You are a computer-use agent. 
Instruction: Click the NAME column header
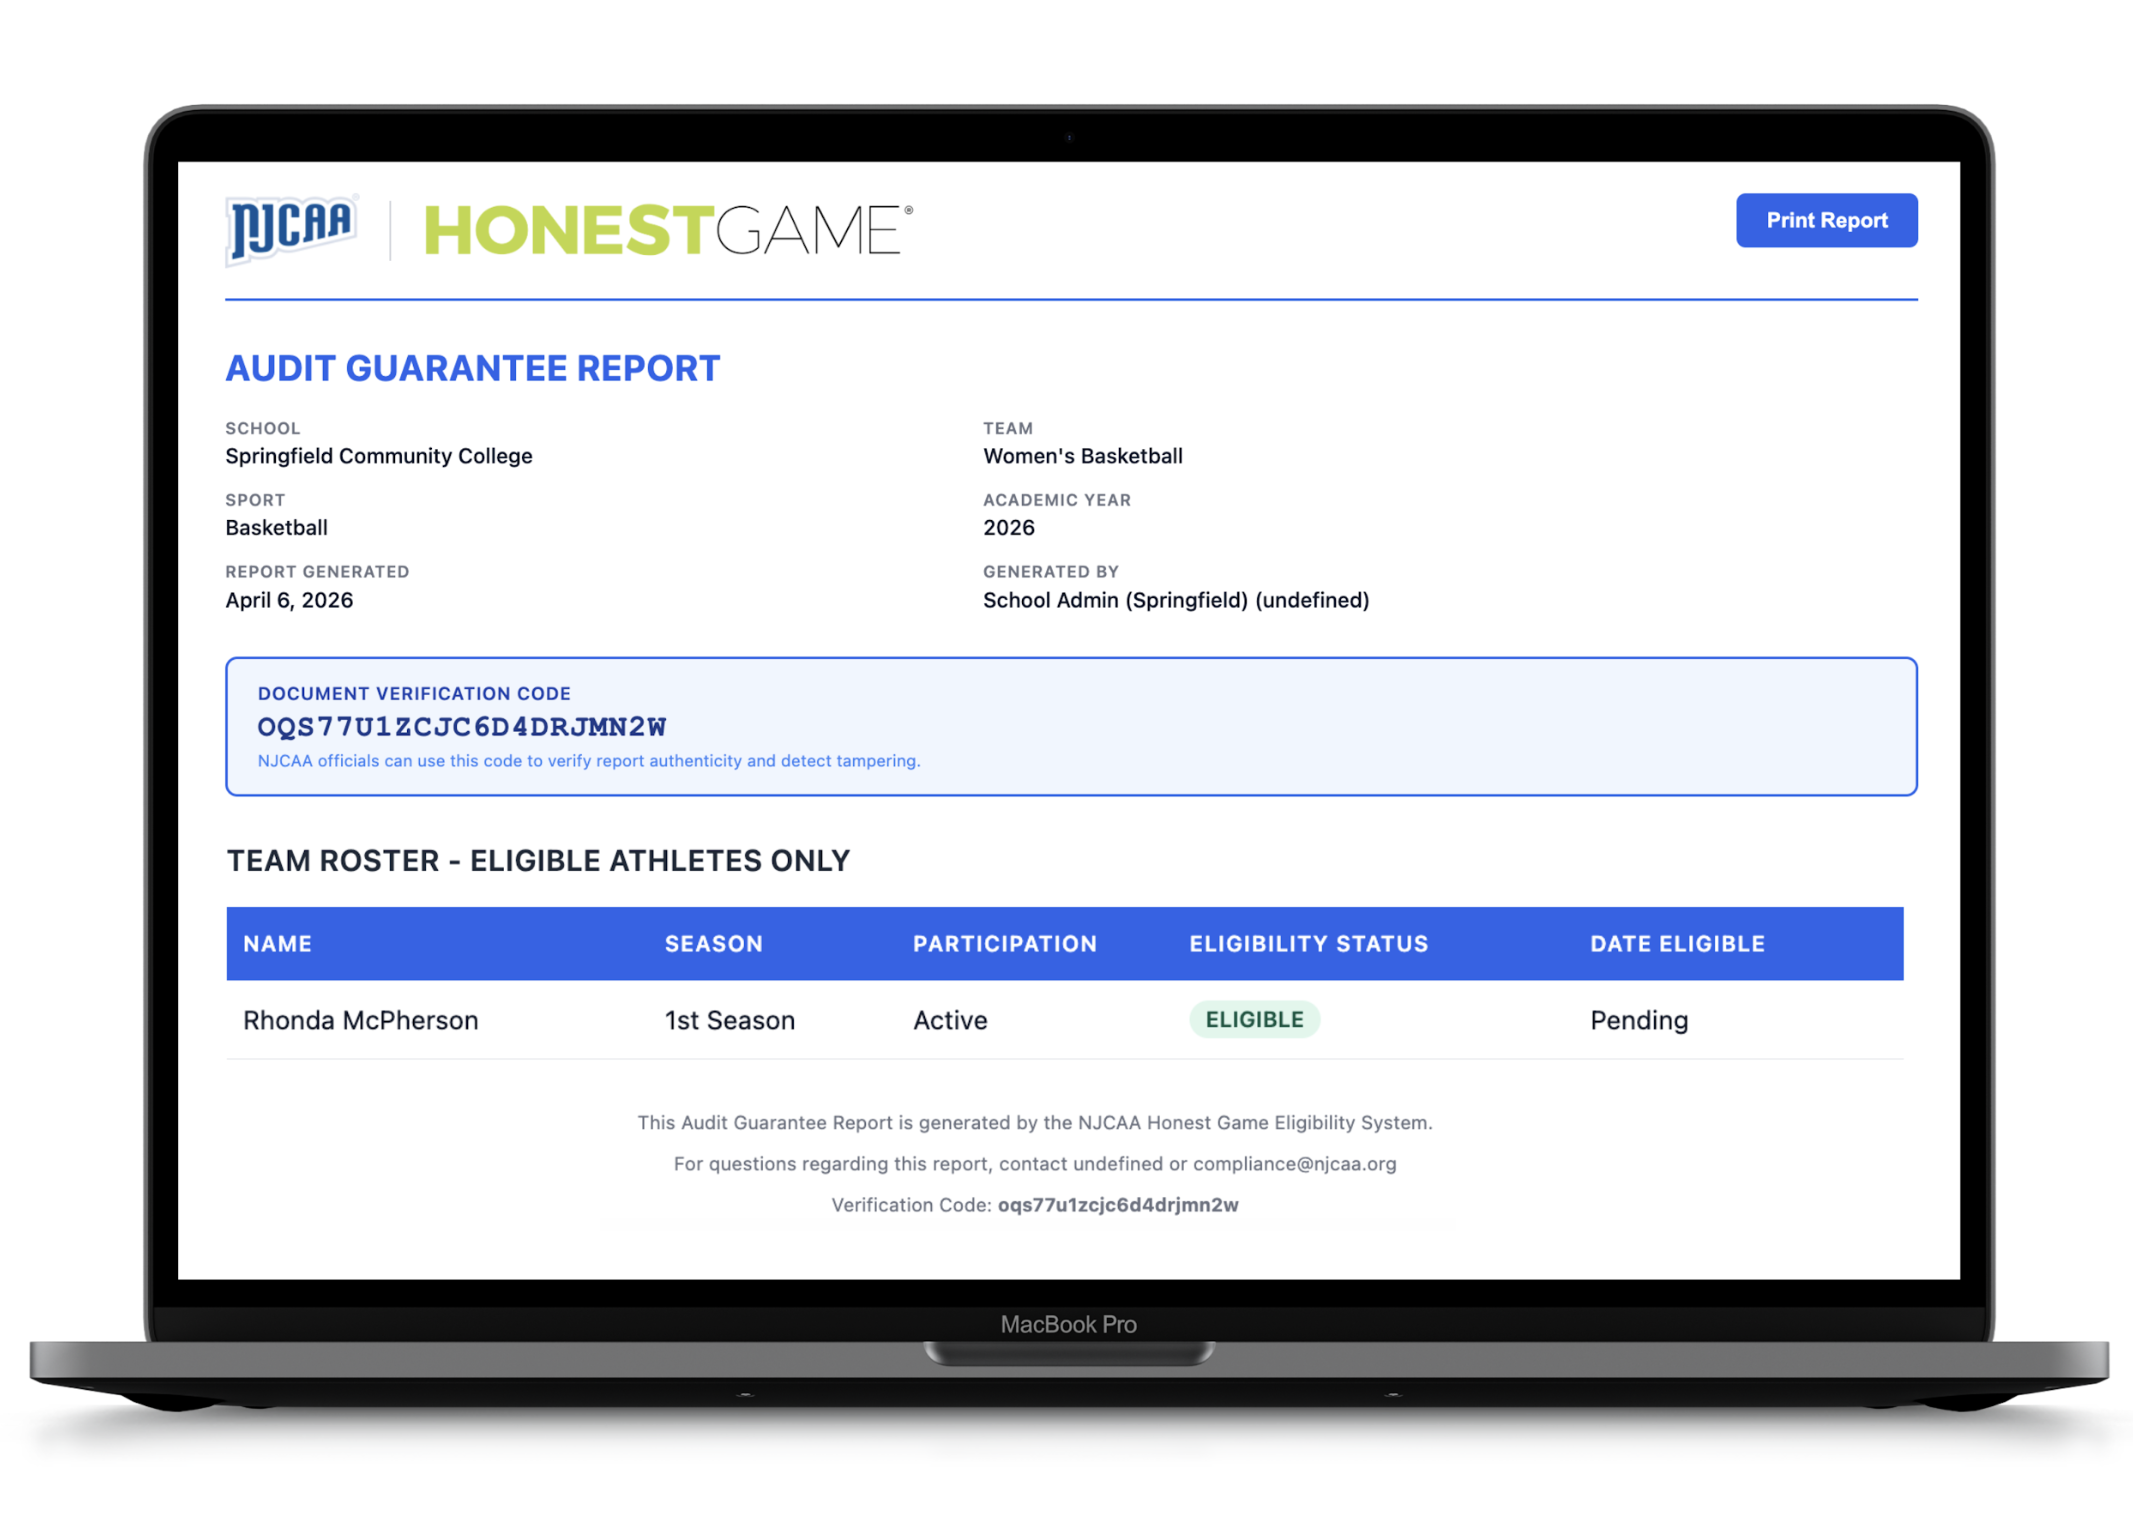pyautogui.click(x=277, y=943)
